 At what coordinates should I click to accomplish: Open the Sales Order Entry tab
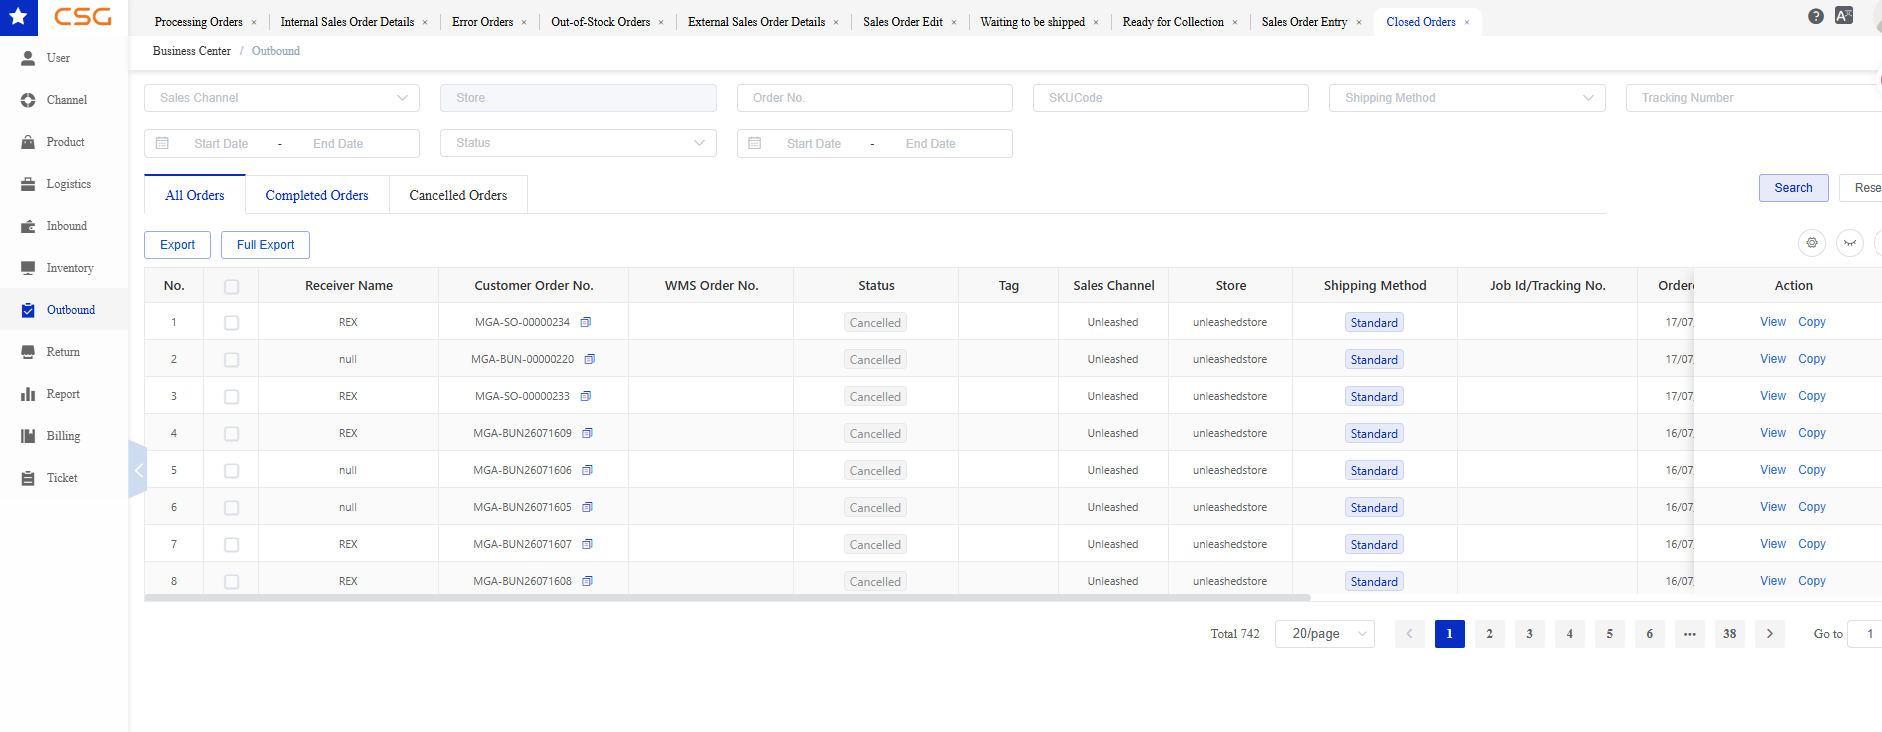1304,22
